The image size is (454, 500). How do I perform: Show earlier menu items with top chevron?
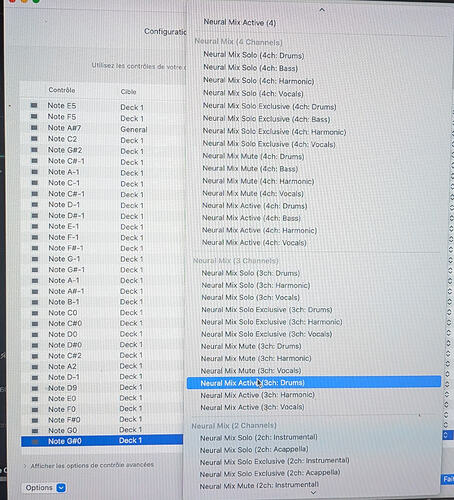[322, 10]
